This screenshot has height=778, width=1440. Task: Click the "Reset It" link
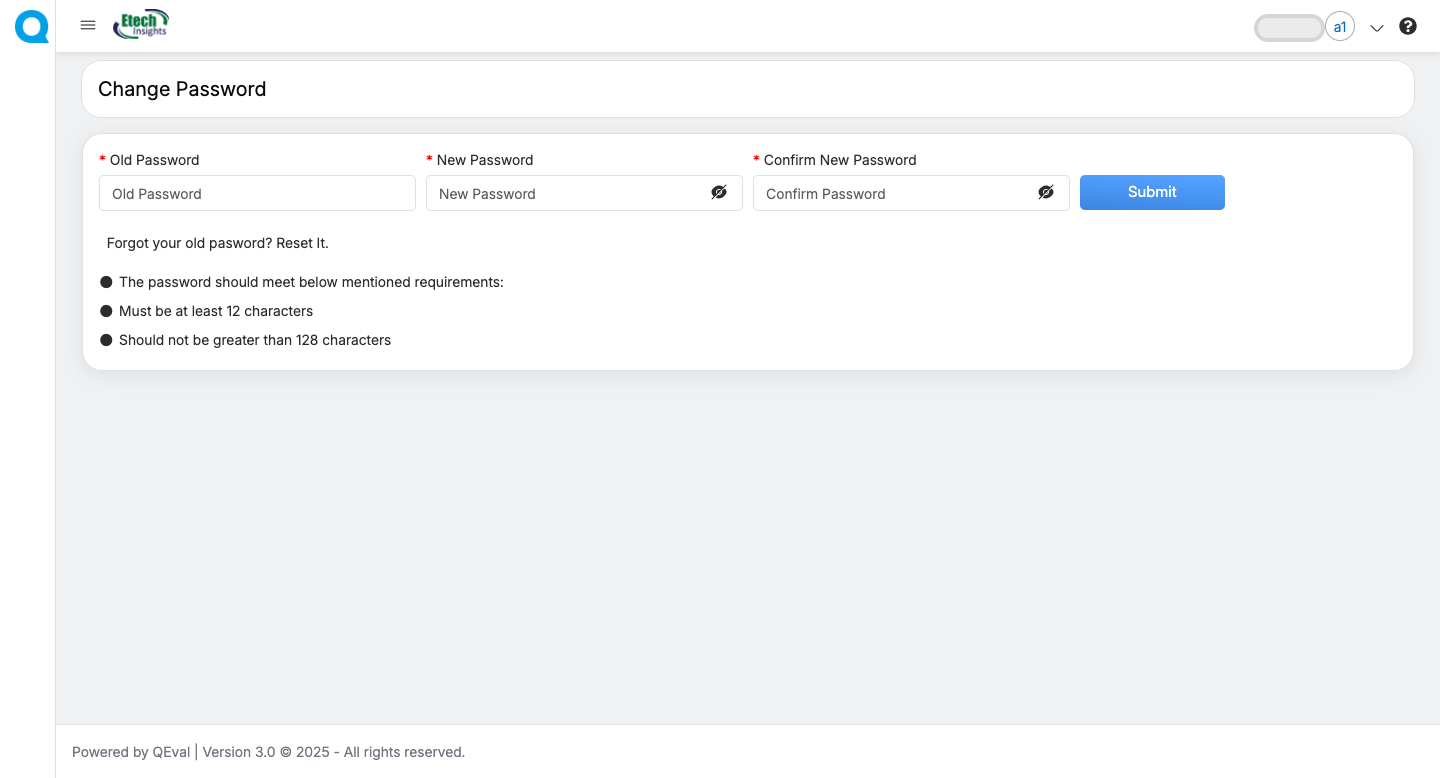point(302,243)
